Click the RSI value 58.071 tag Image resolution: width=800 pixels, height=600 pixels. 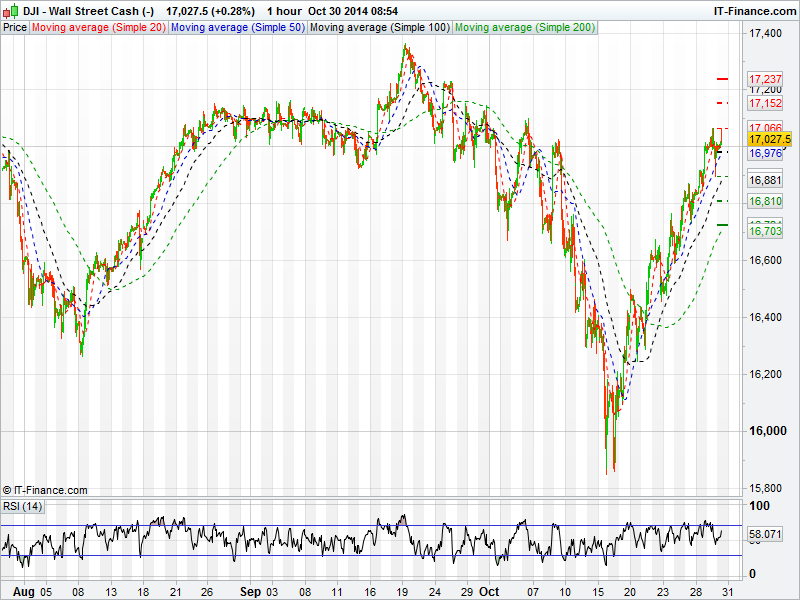766,536
